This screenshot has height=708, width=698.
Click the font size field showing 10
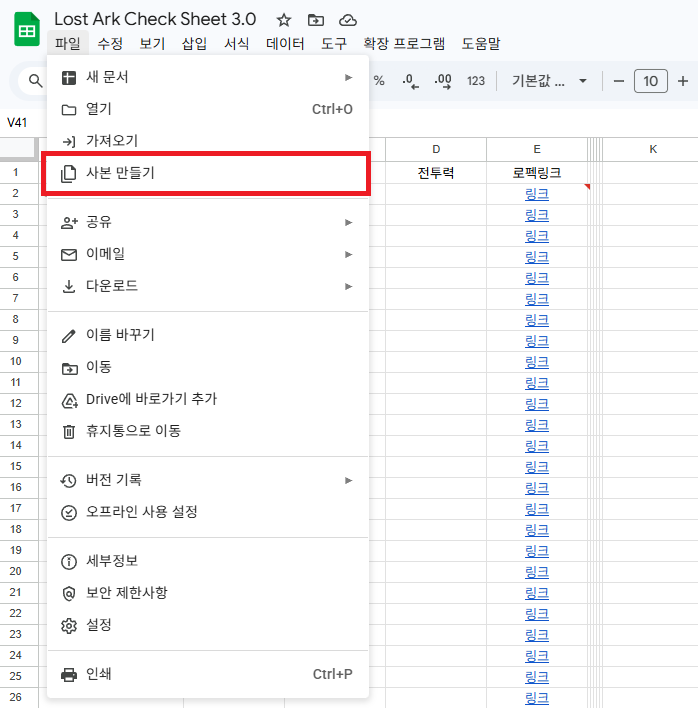coord(651,81)
